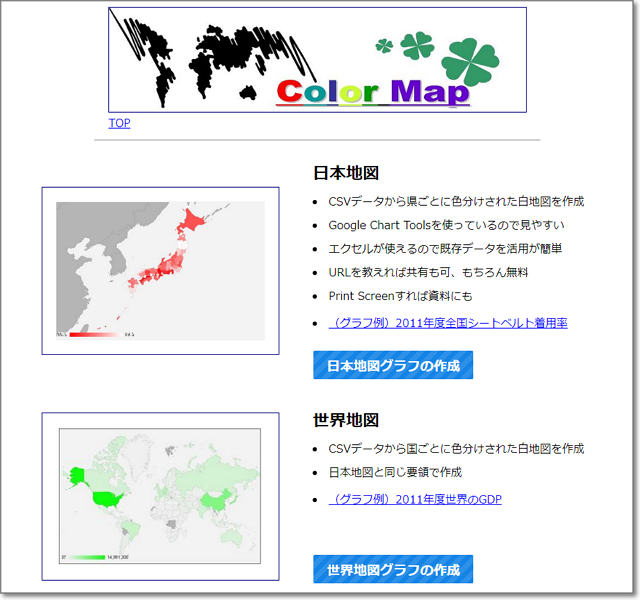This screenshot has width=640, height=600.
Task: Select Hokkaido on the Japan map thumbnail
Action: (x=191, y=223)
